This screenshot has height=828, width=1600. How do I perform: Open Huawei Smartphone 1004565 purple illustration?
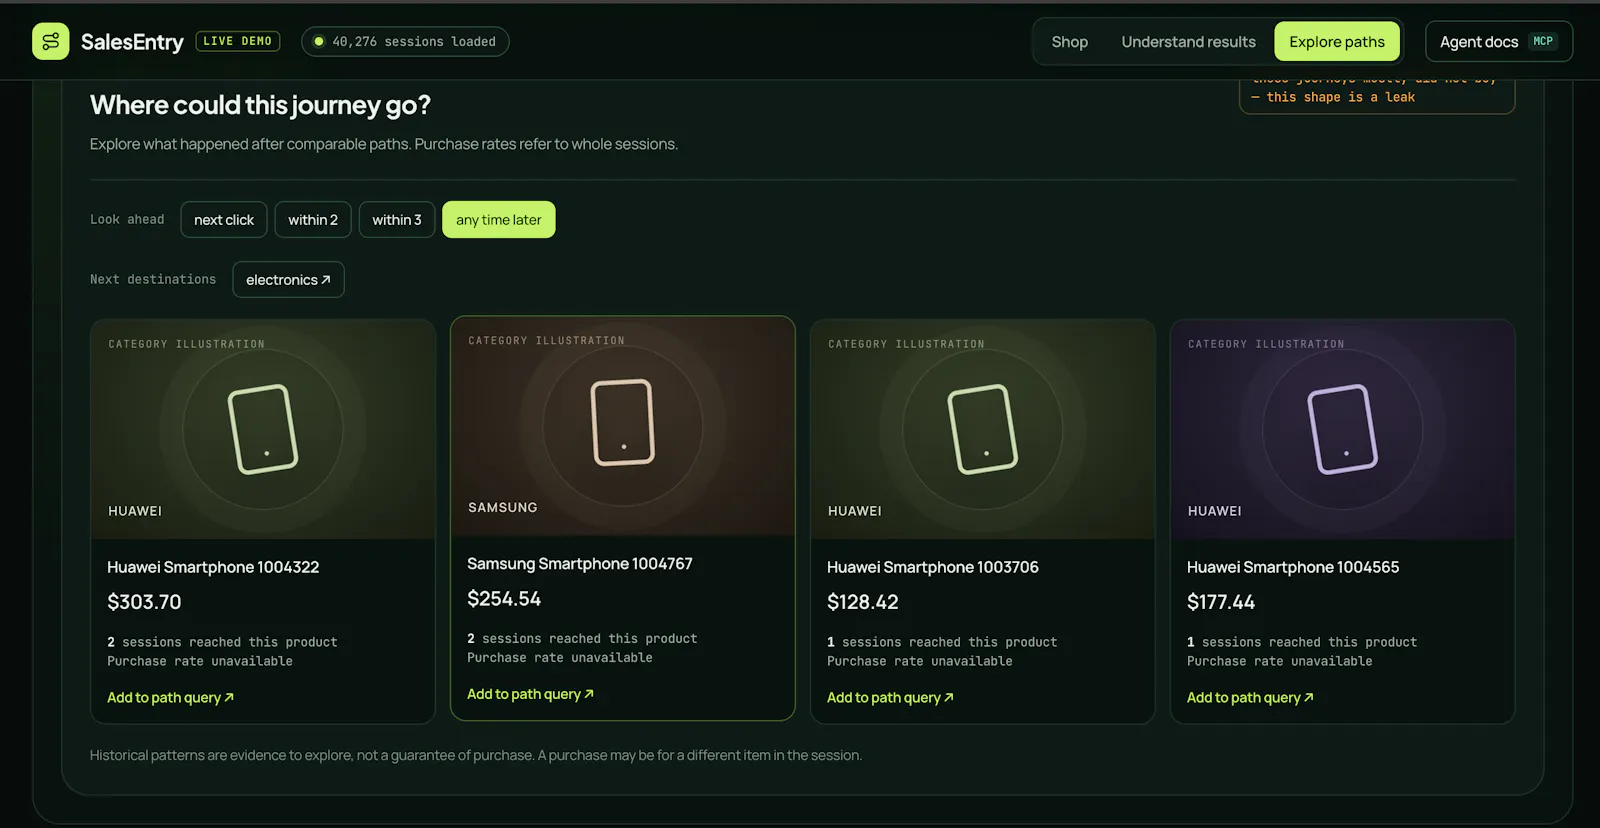coord(1342,429)
